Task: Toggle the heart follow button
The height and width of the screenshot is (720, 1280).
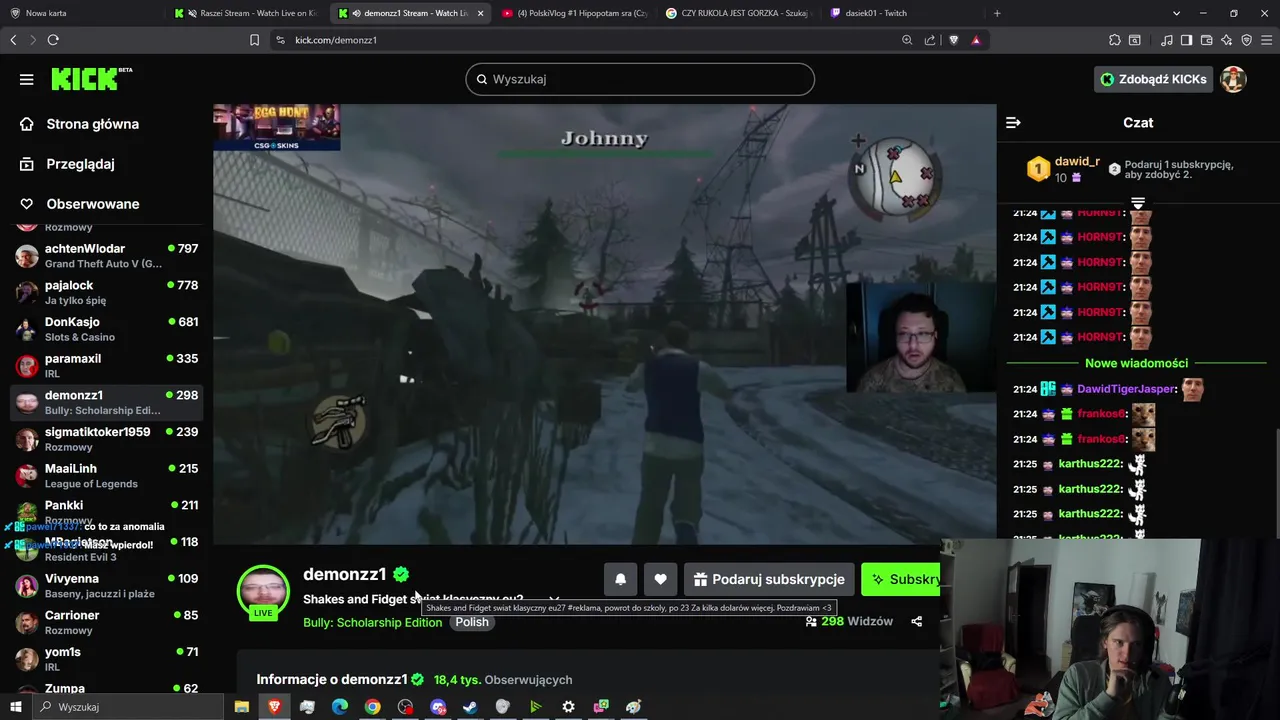Action: click(x=660, y=579)
